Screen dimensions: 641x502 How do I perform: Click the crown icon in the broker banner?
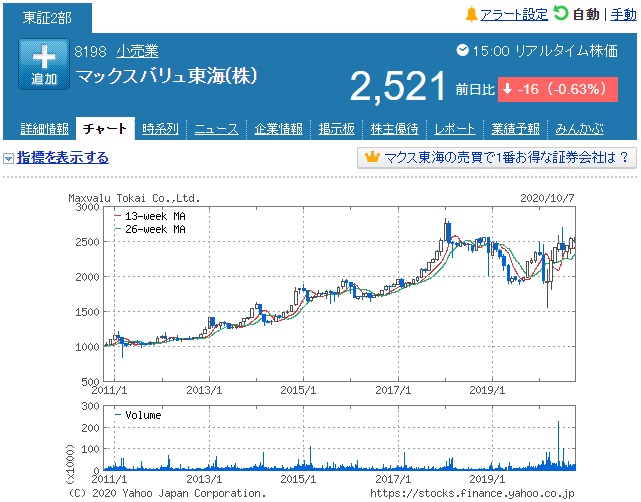[x=372, y=157]
